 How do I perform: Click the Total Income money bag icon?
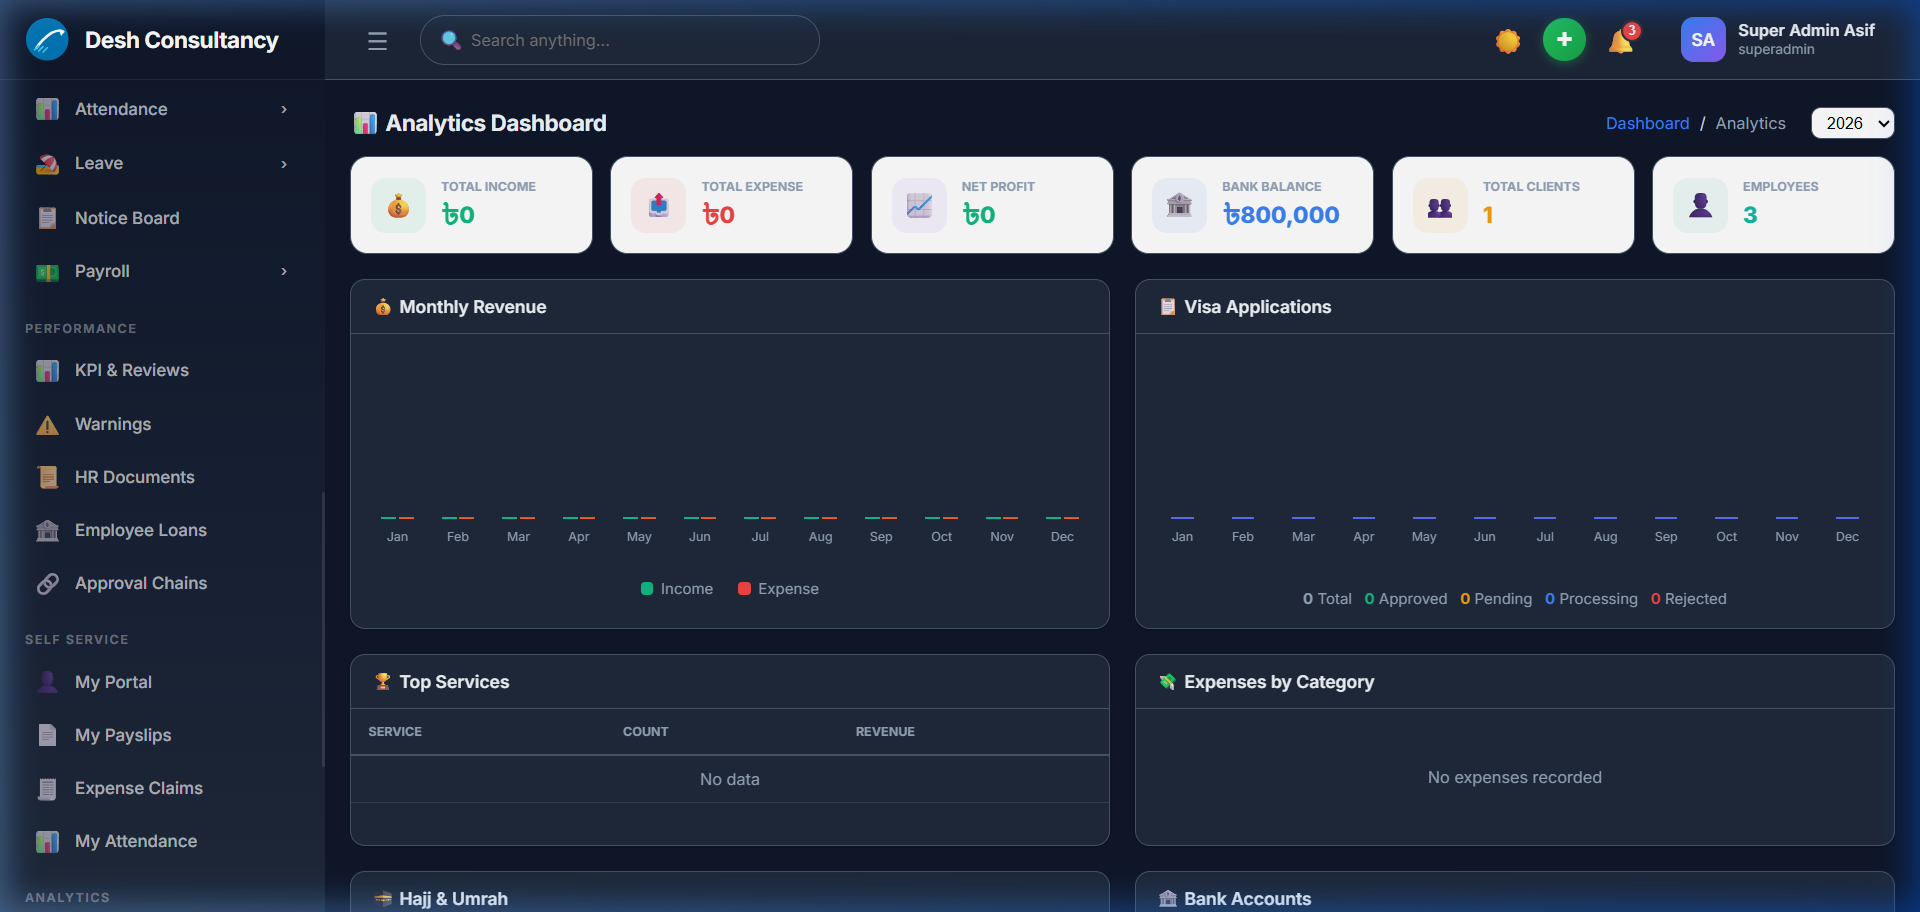398,205
